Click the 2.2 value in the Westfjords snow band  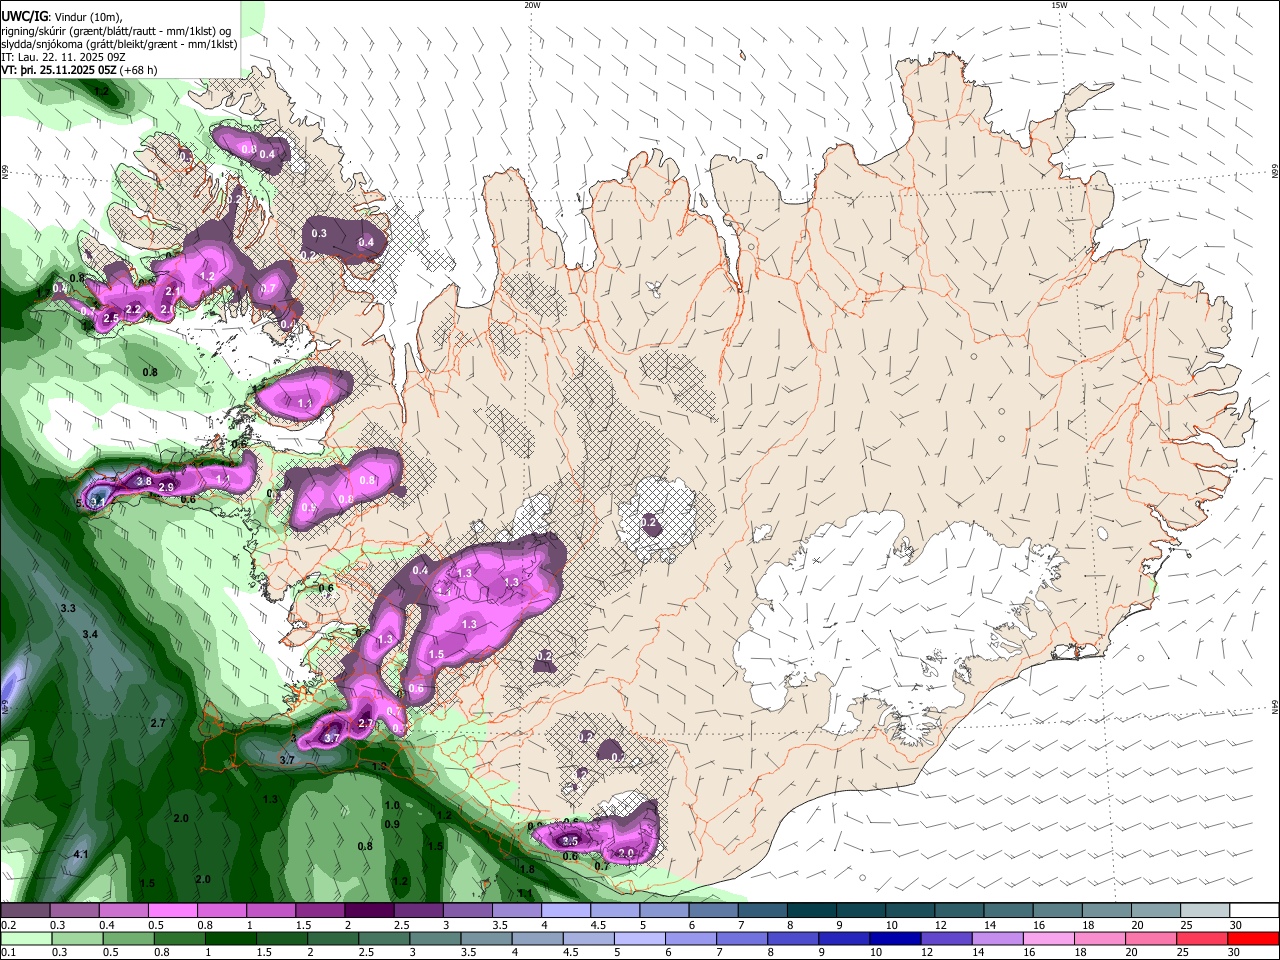pos(133,309)
